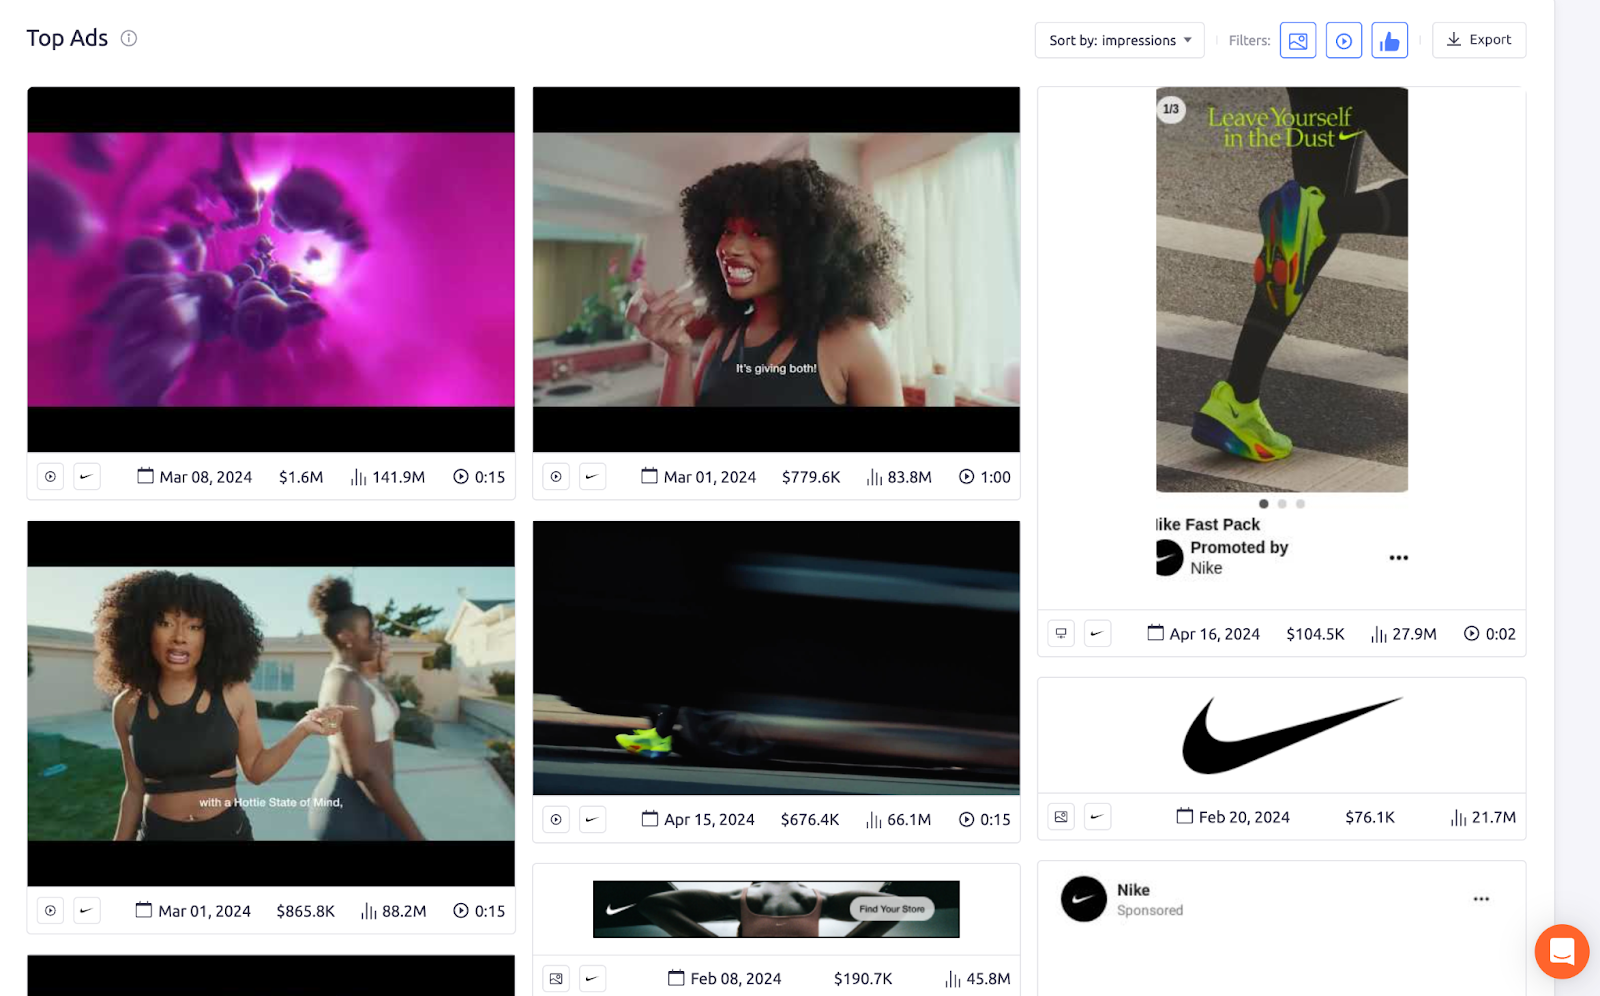Click image type icon on Feb 08 ad
The image size is (1600, 996).
tap(556, 979)
